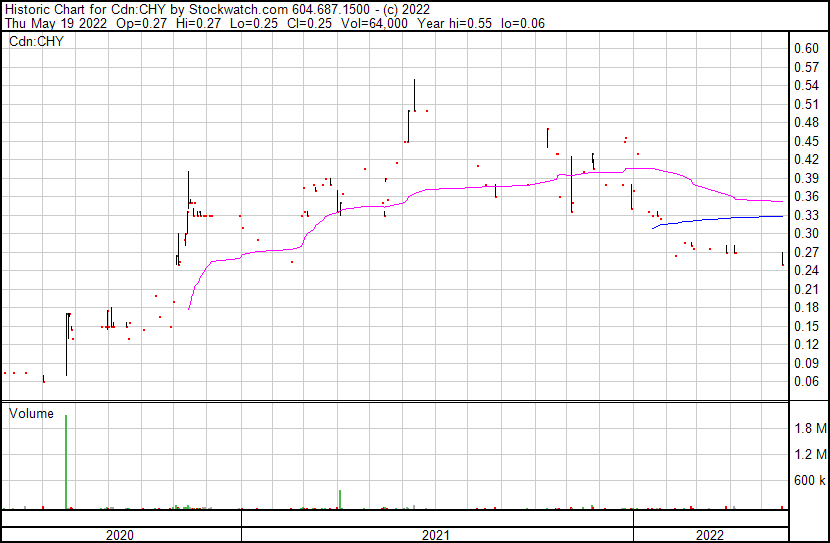The height and width of the screenshot is (543, 830).
Task: Click the peak price bar reaching 0.55
Action: pos(414,95)
